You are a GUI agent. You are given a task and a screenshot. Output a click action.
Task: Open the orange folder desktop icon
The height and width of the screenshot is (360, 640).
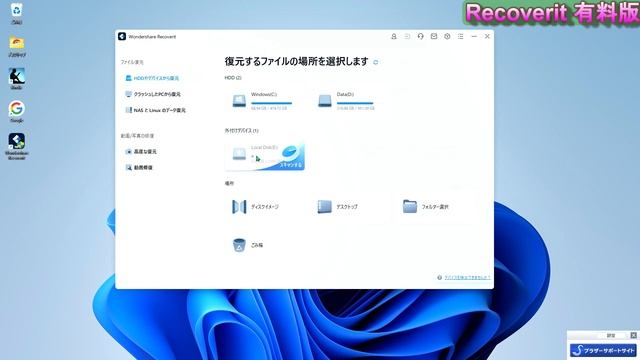[17, 46]
